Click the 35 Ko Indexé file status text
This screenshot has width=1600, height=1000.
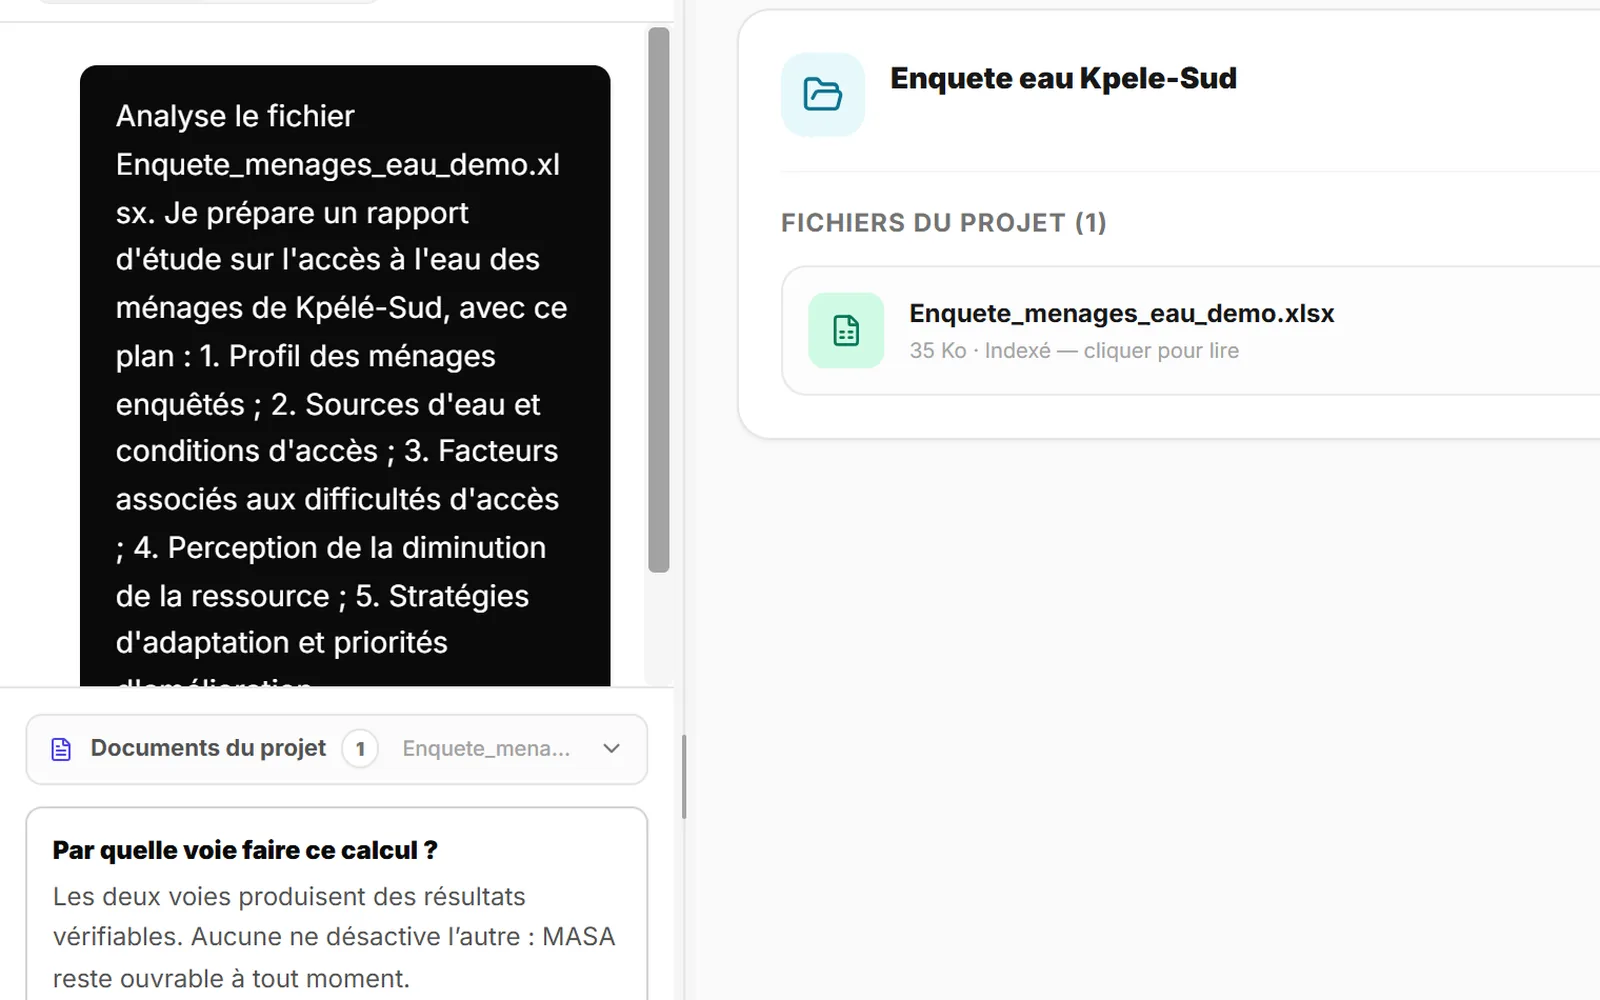1074,351
